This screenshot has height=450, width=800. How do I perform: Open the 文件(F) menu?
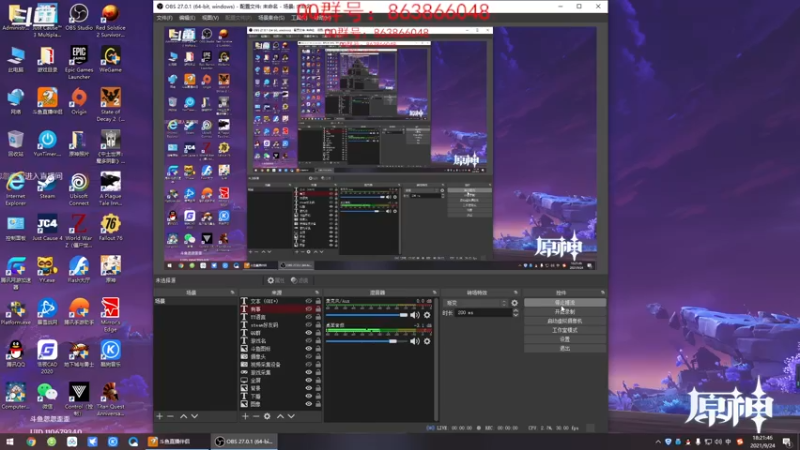pos(164,18)
